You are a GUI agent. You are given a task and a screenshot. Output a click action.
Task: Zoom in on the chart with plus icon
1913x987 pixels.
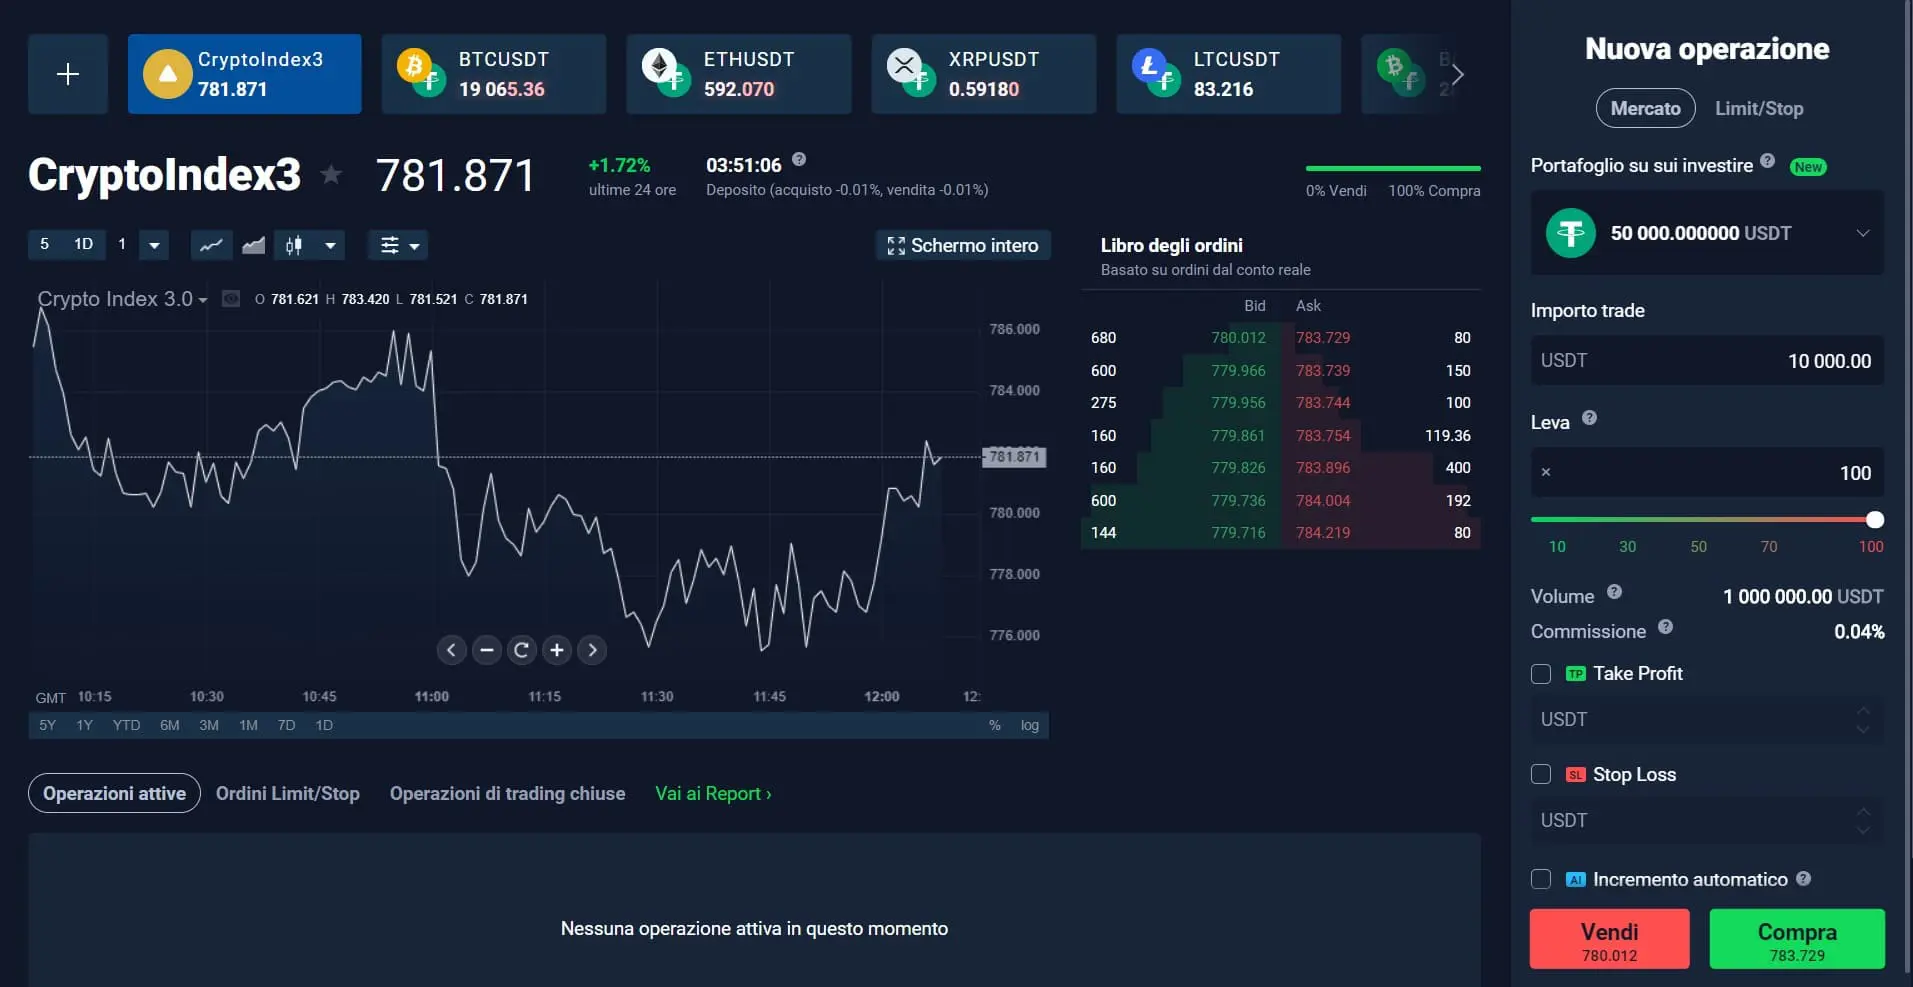[x=557, y=650]
